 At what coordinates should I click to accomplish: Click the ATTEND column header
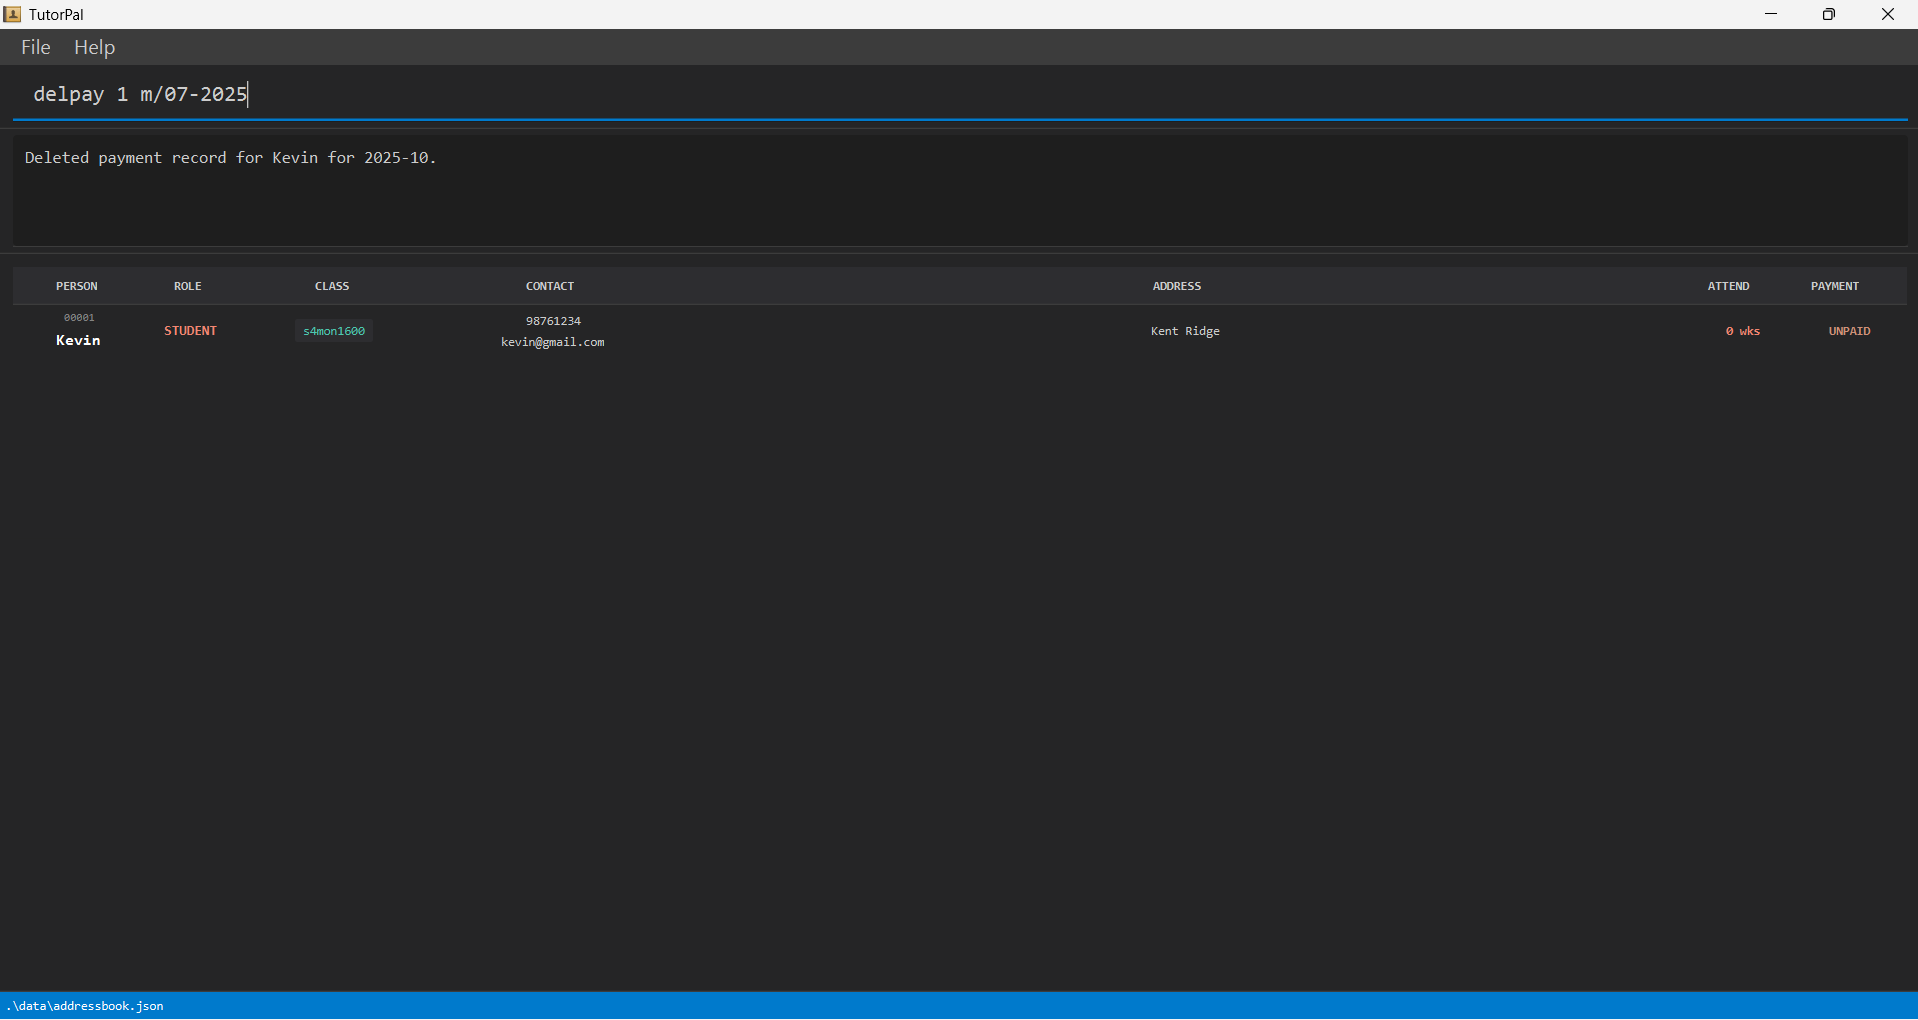[1728, 286]
